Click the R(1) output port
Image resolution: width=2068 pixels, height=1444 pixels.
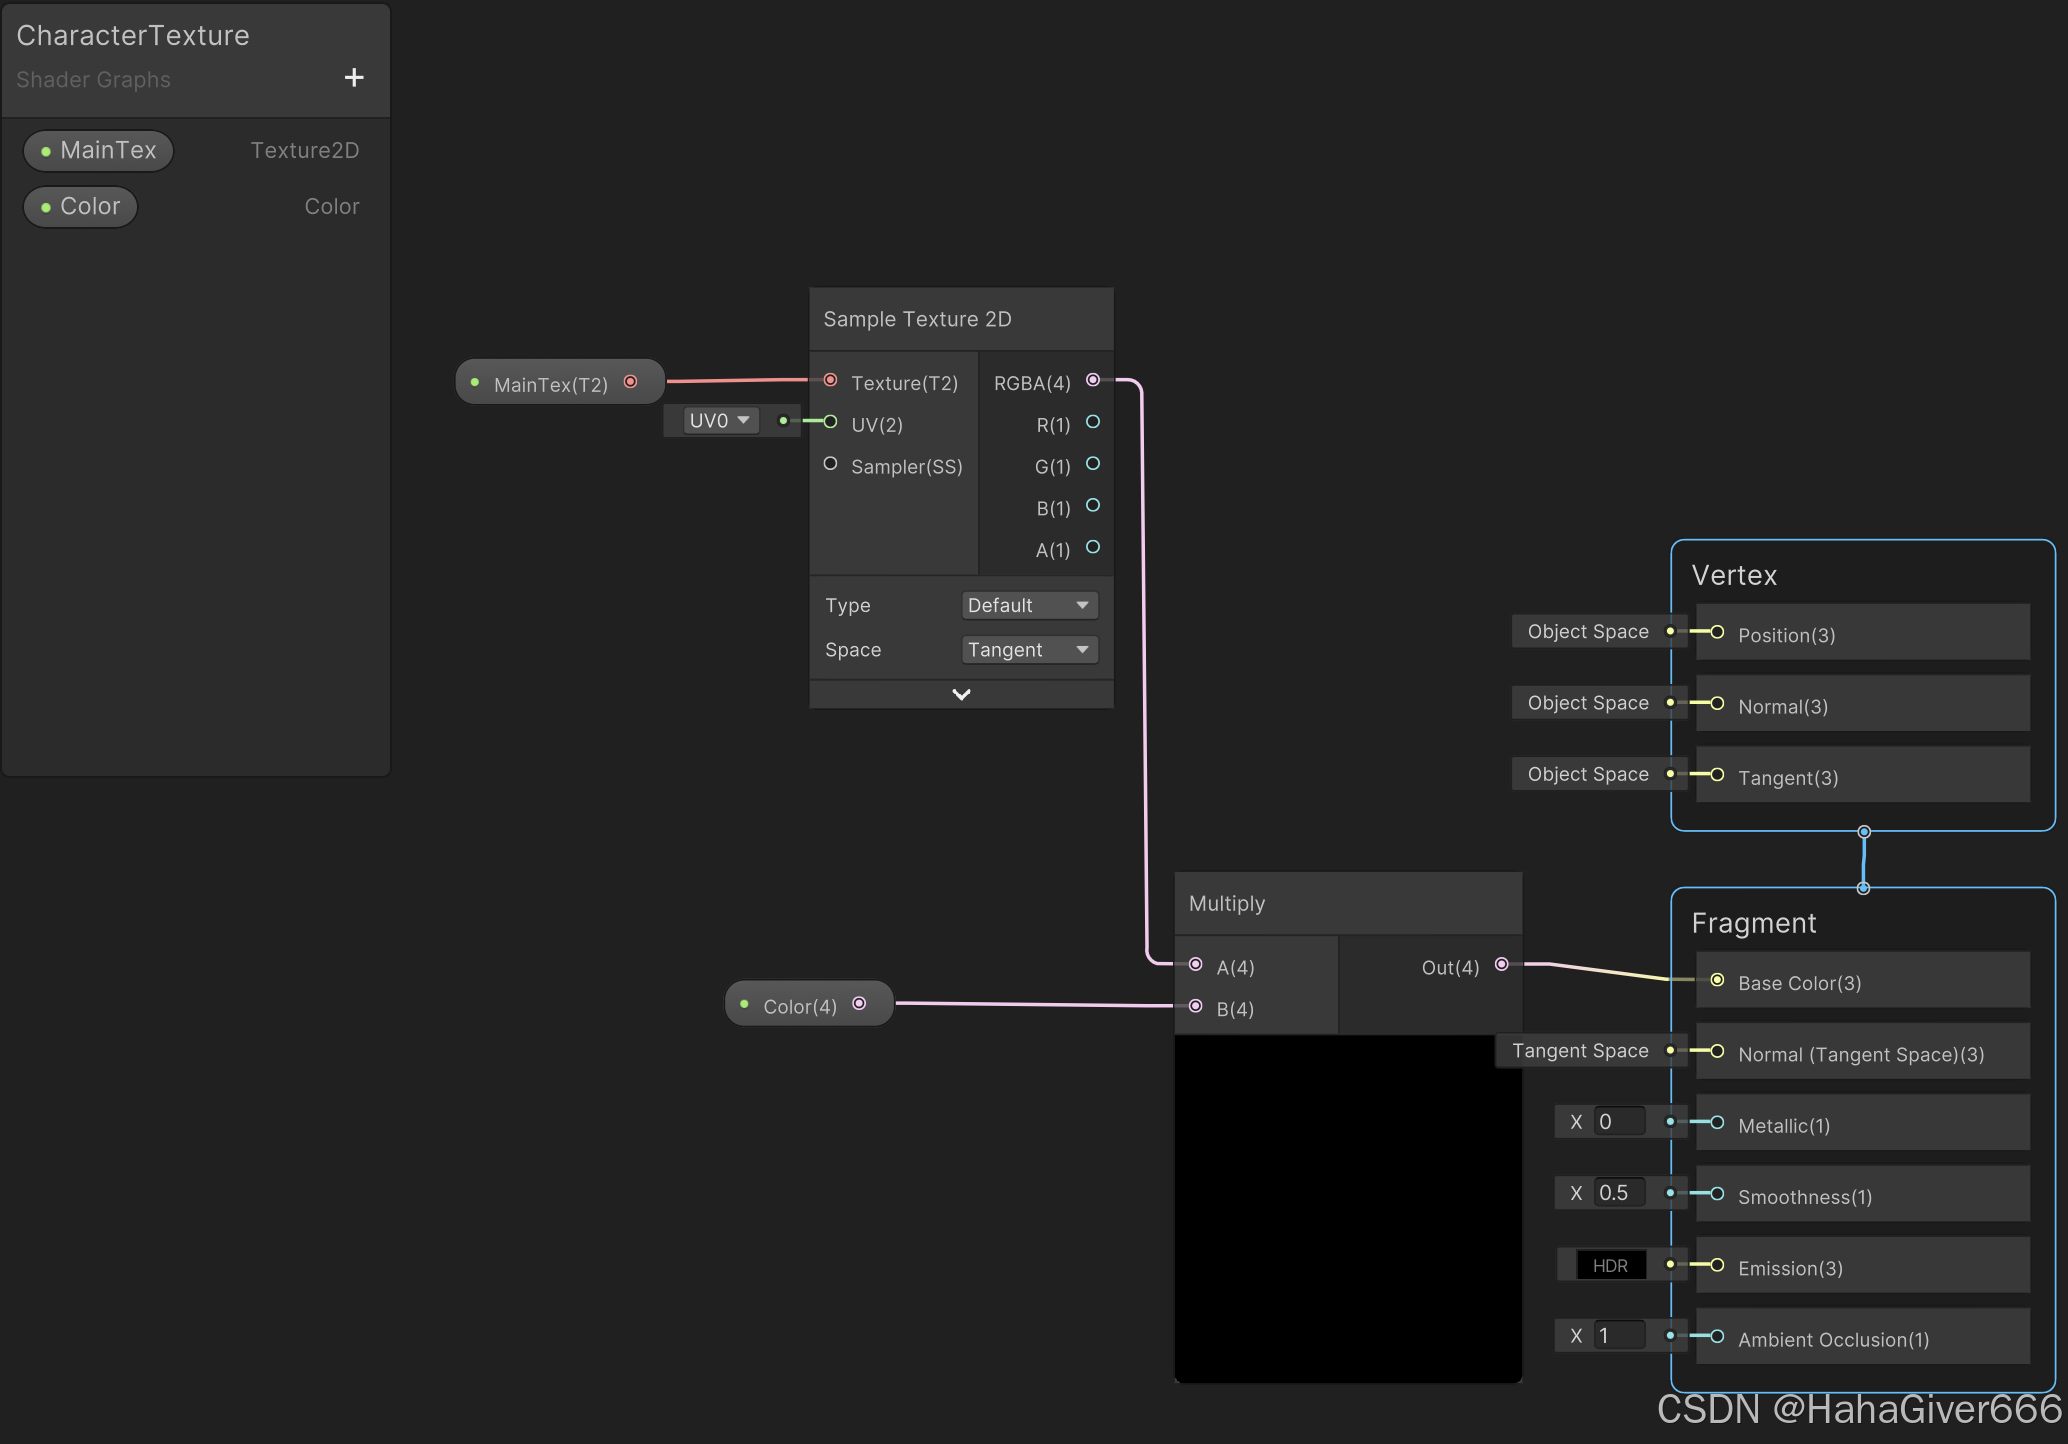pyautogui.click(x=1093, y=422)
